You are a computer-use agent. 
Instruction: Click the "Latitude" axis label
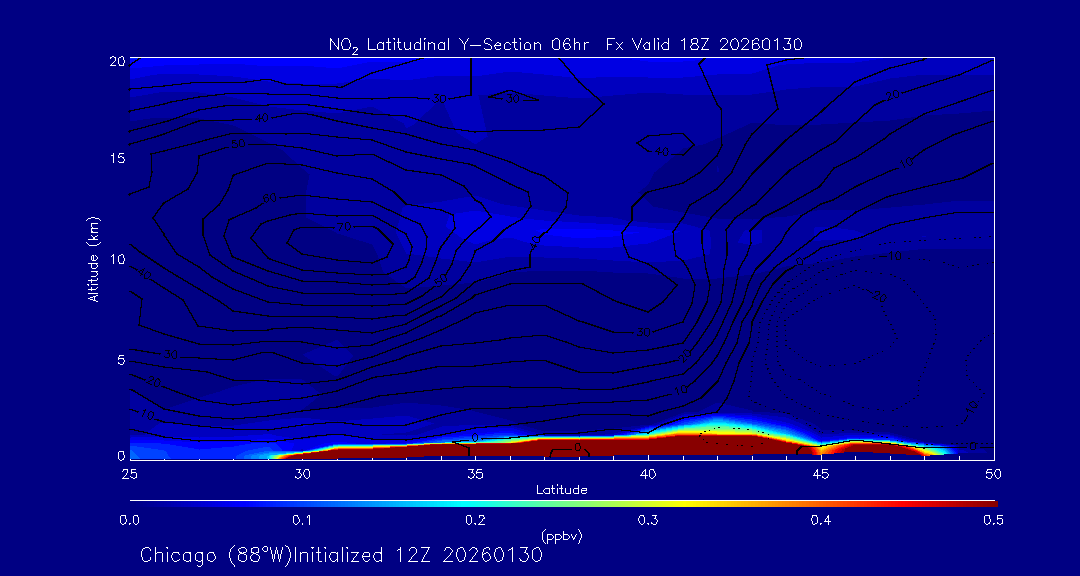click(562, 490)
